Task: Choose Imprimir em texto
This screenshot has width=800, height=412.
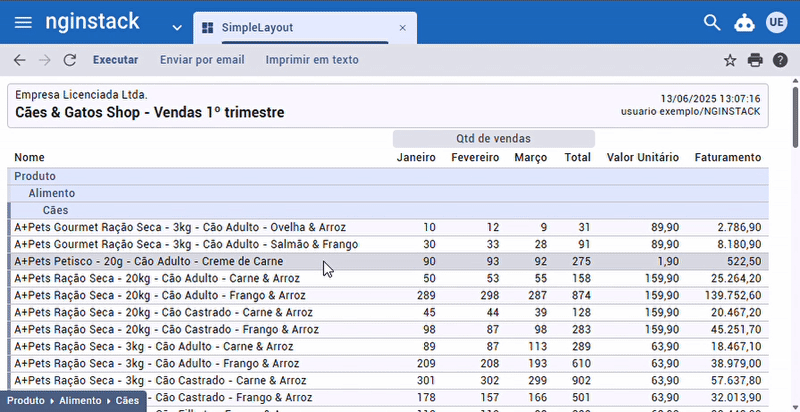Action: pyautogui.click(x=311, y=60)
